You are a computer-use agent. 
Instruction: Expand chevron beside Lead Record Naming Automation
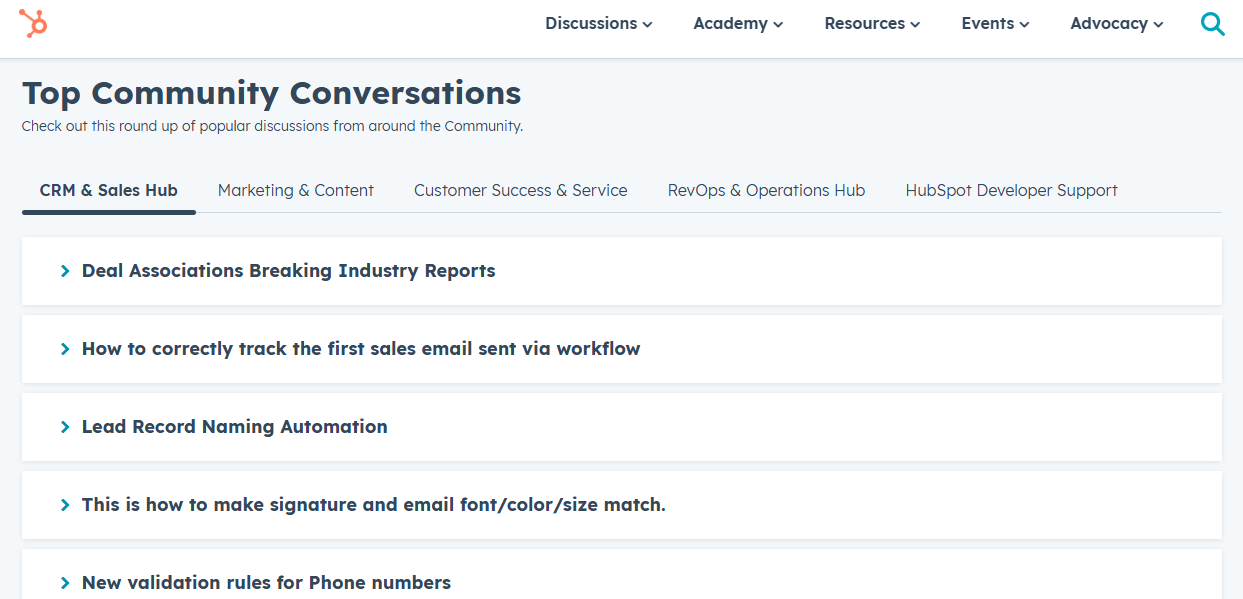click(65, 427)
